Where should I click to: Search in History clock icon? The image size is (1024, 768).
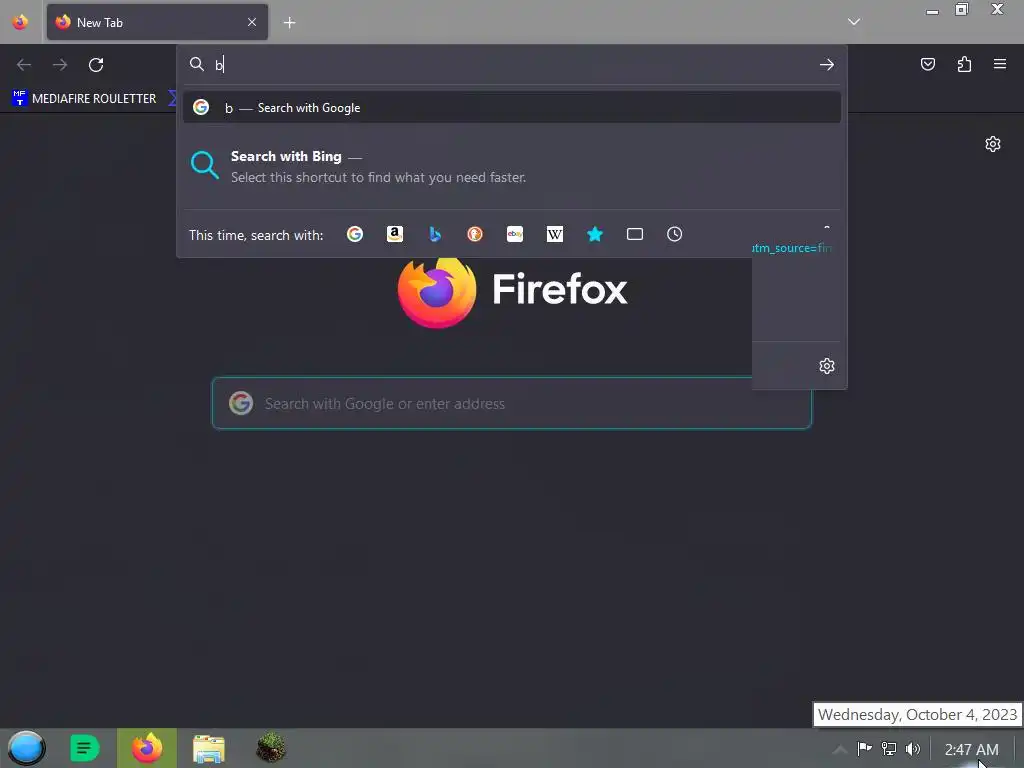(675, 234)
